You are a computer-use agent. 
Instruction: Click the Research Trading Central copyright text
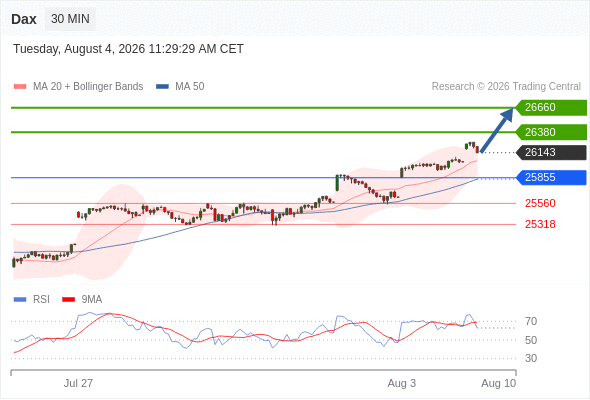tap(506, 87)
